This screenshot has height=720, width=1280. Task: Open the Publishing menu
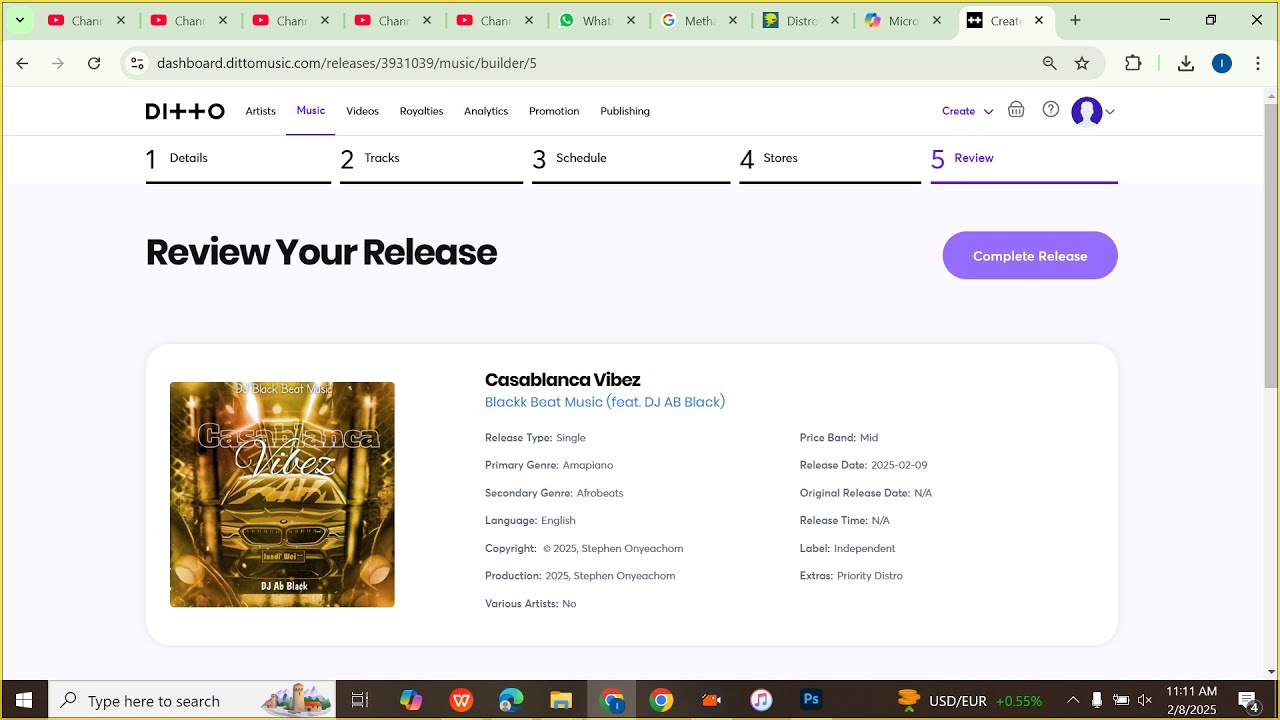625,111
